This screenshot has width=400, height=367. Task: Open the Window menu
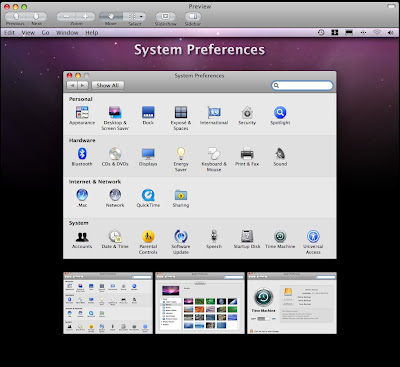click(67, 33)
